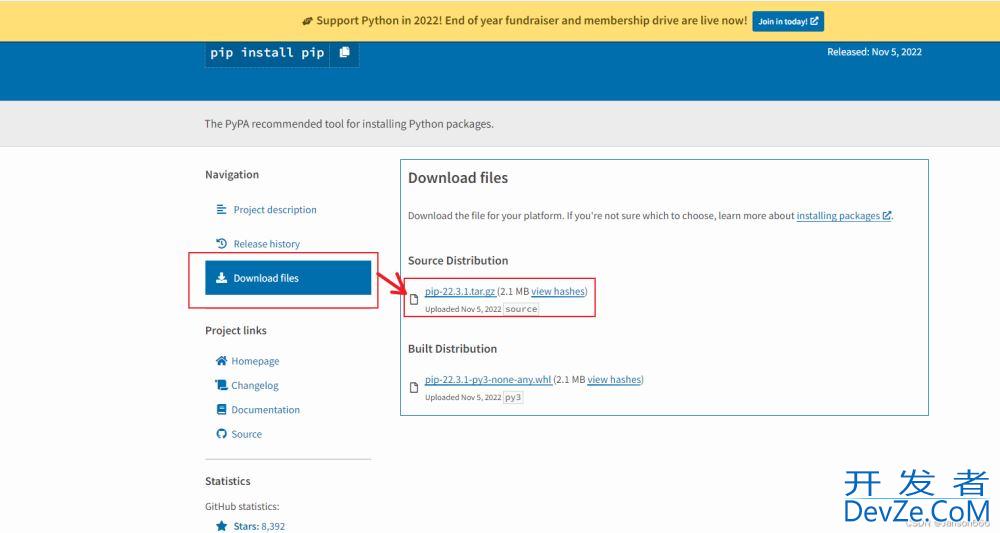Open the Changelog project link
Viewport: 1000px width, 533px height.
254,385
